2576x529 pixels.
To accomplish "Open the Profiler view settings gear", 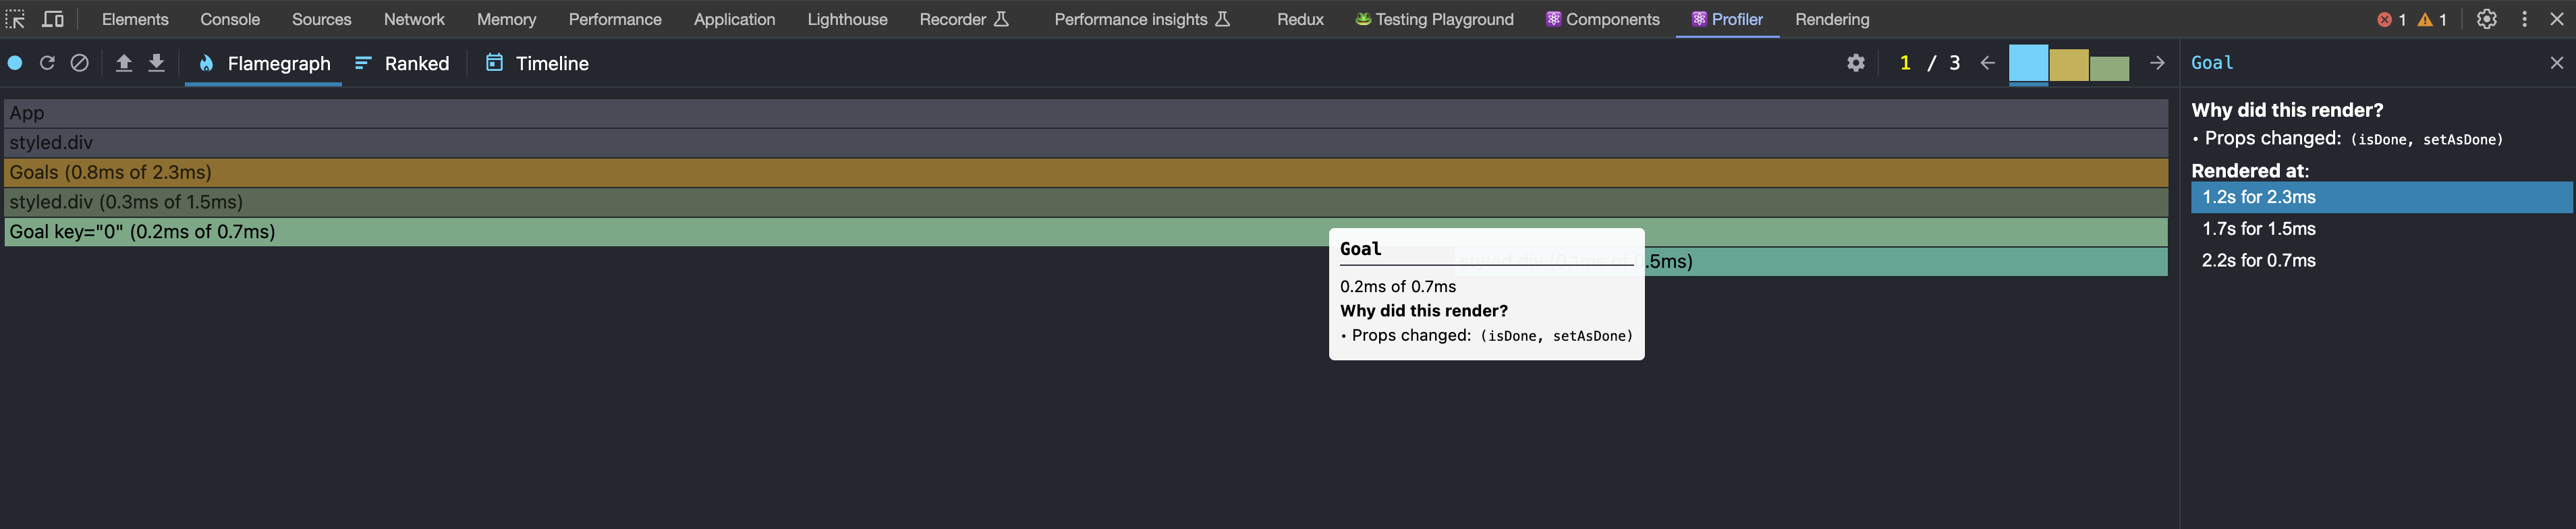I will pos(1856,62).
